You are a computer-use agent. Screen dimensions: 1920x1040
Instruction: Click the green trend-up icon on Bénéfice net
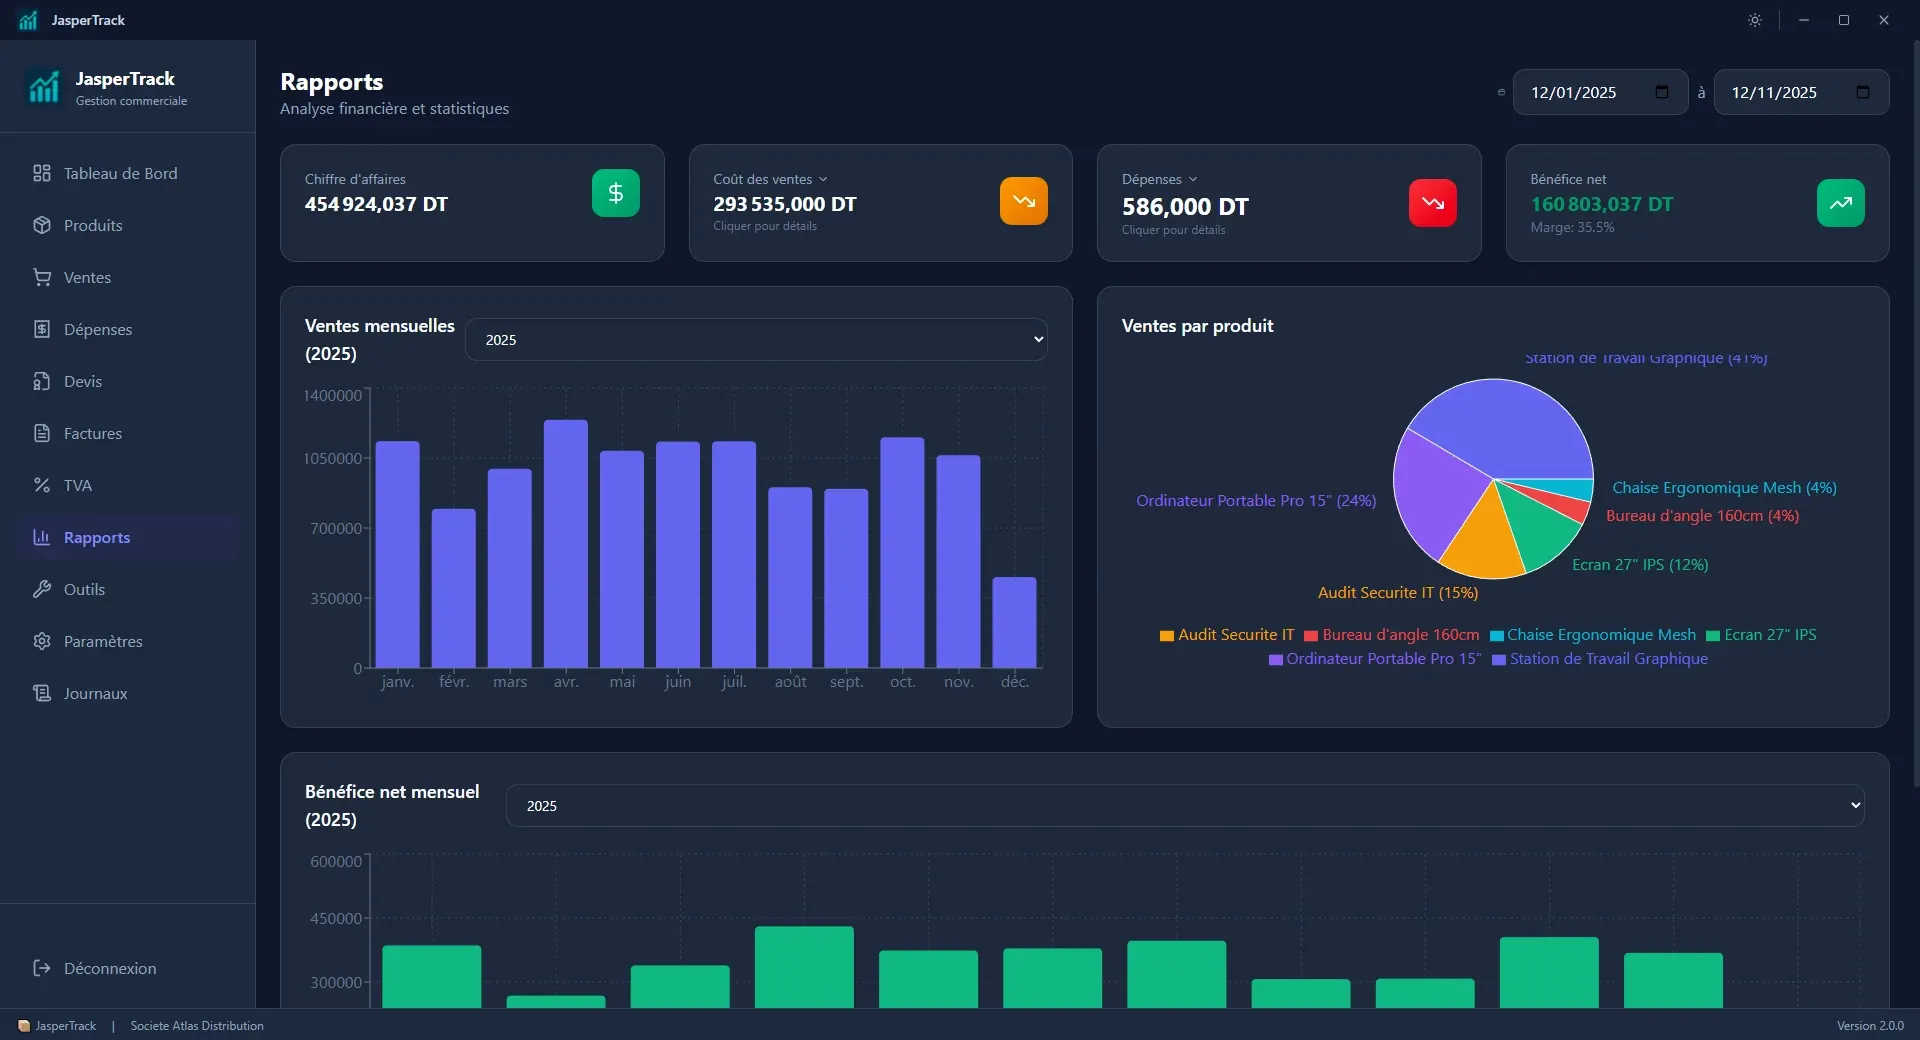click(x=1841, y=203)
